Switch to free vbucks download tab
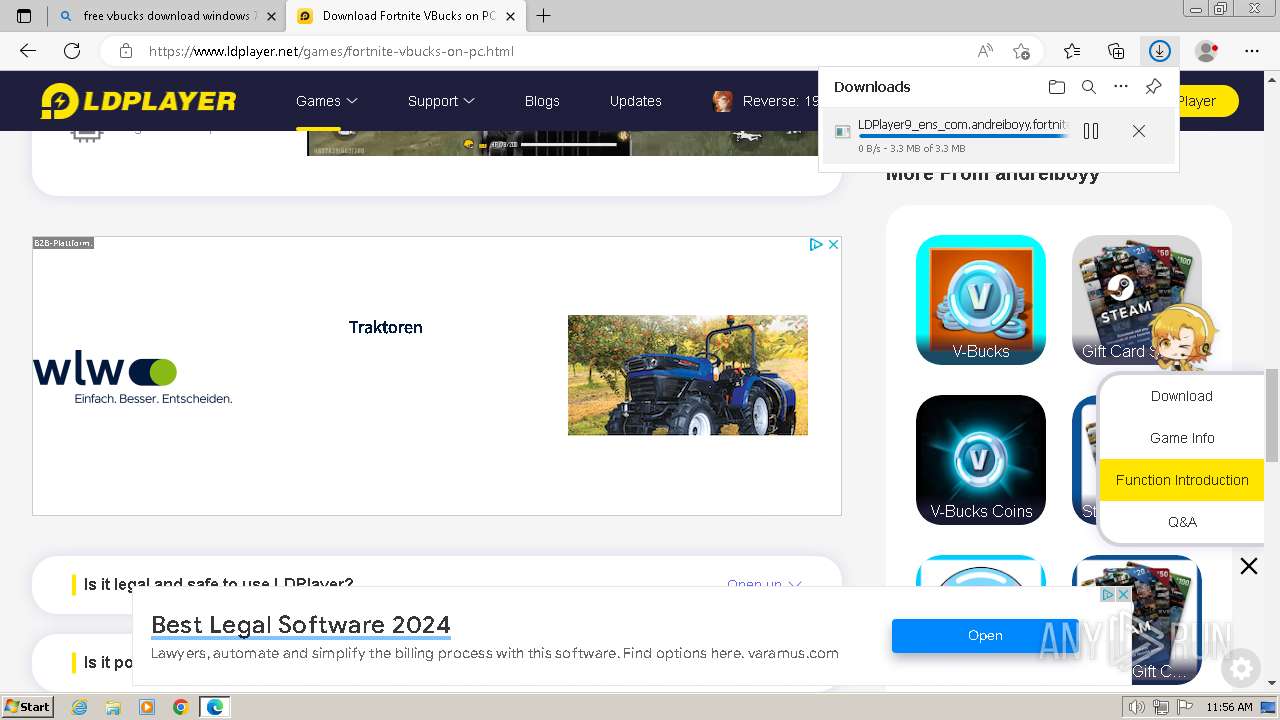This screenshot has width=1280, height=720. click(166, 16)
